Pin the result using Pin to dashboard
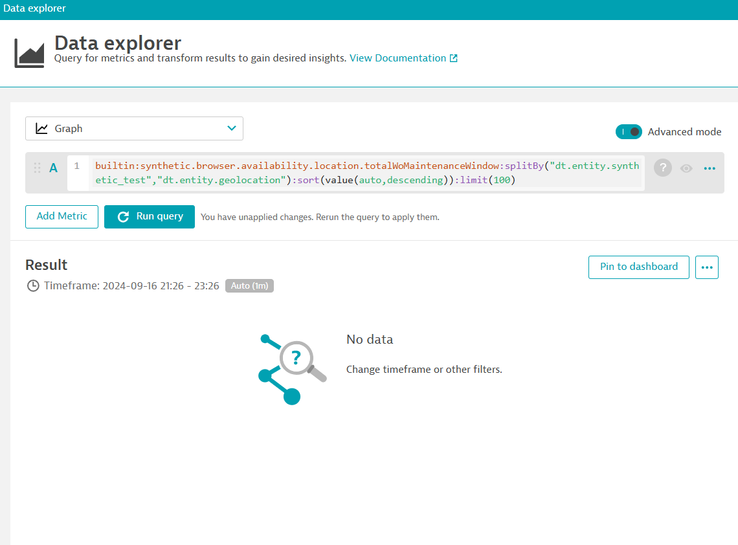 [x=638, y=267]
